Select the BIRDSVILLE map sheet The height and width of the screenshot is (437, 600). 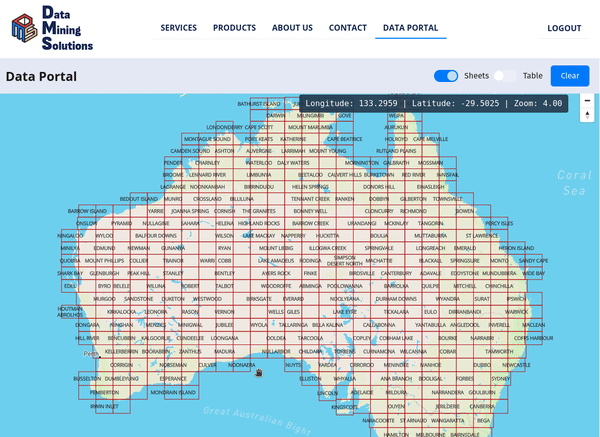coord(362,273)
